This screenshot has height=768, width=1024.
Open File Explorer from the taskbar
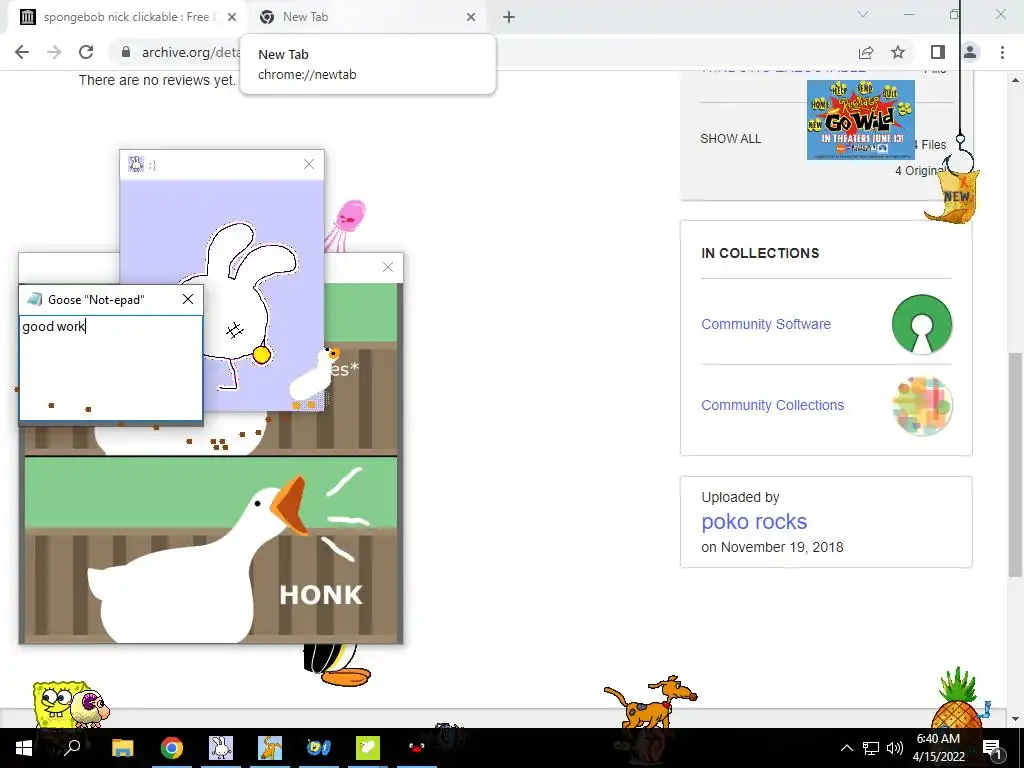[122, 748]
